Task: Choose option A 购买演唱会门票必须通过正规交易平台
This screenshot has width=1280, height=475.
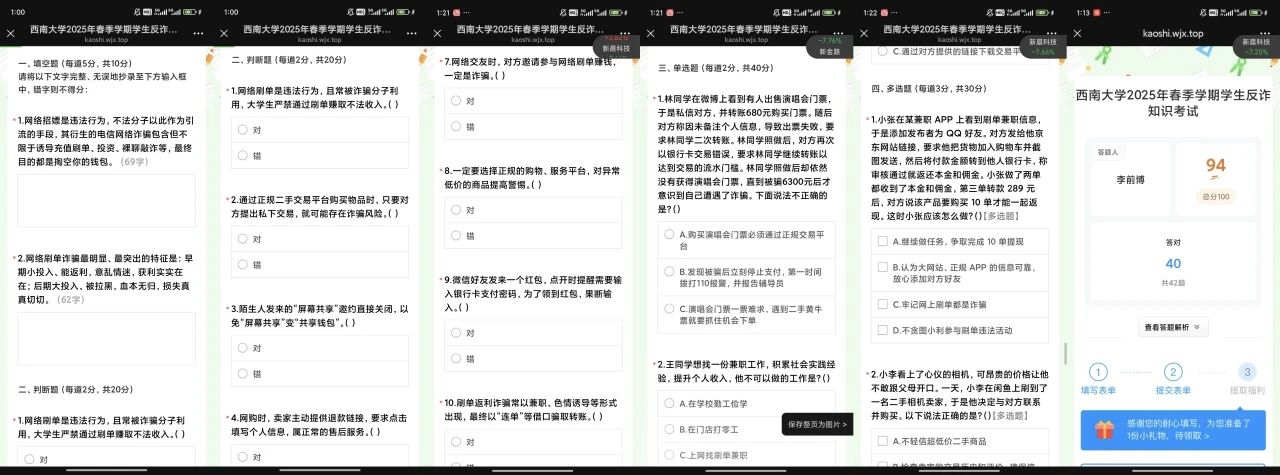Action: (x=669, y=233)
